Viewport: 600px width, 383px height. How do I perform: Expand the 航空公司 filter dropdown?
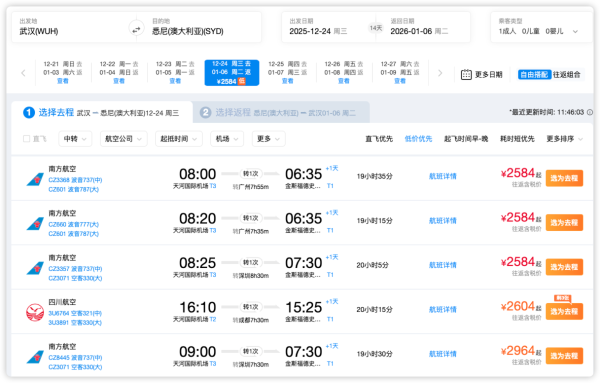pos(123,139)
